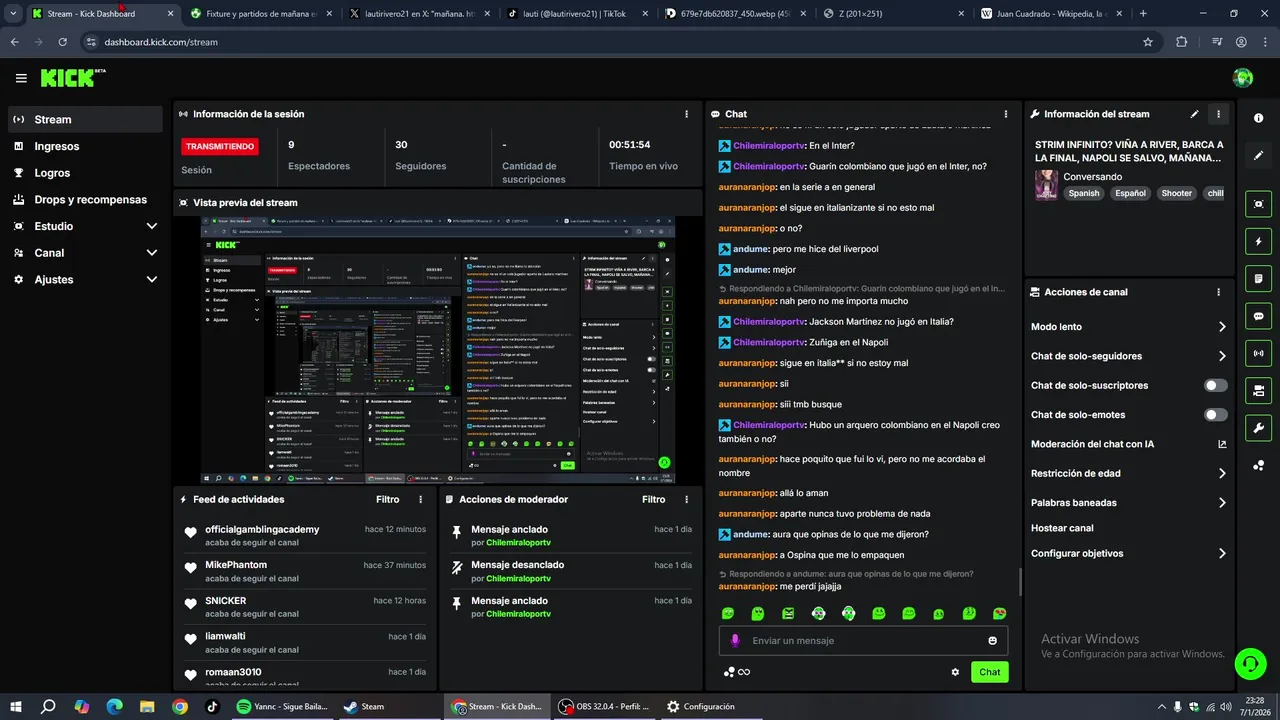Open the hamburger menu beside the Kick logo
1280x720 pixels.
pos(21,78)
